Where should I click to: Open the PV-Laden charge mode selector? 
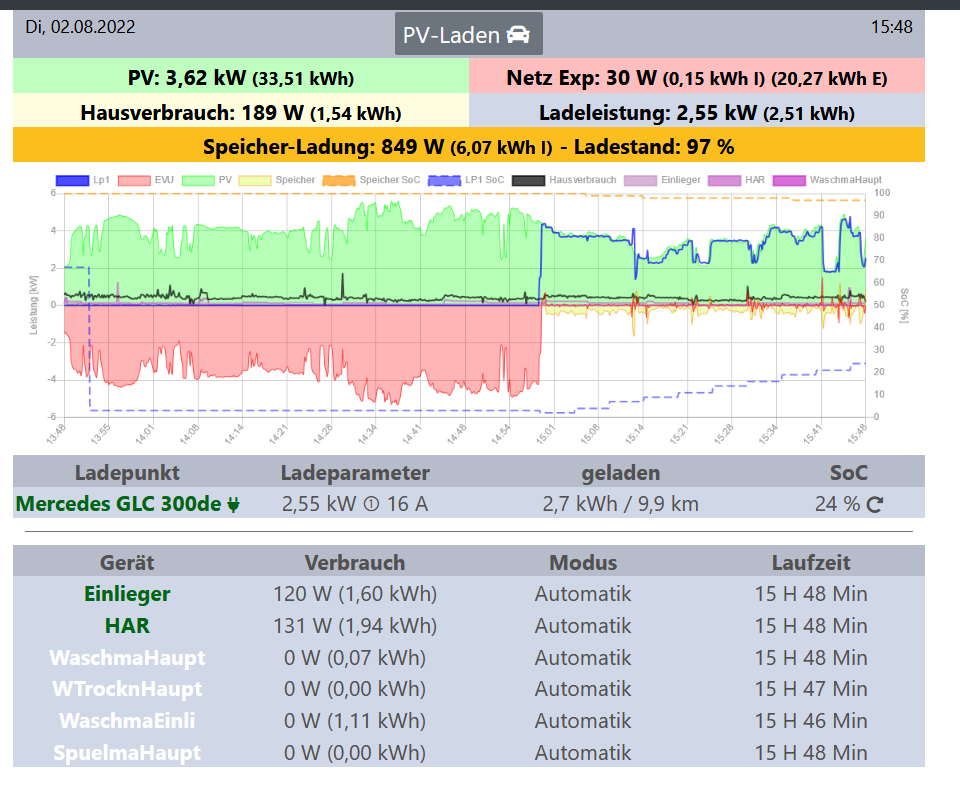468,35
